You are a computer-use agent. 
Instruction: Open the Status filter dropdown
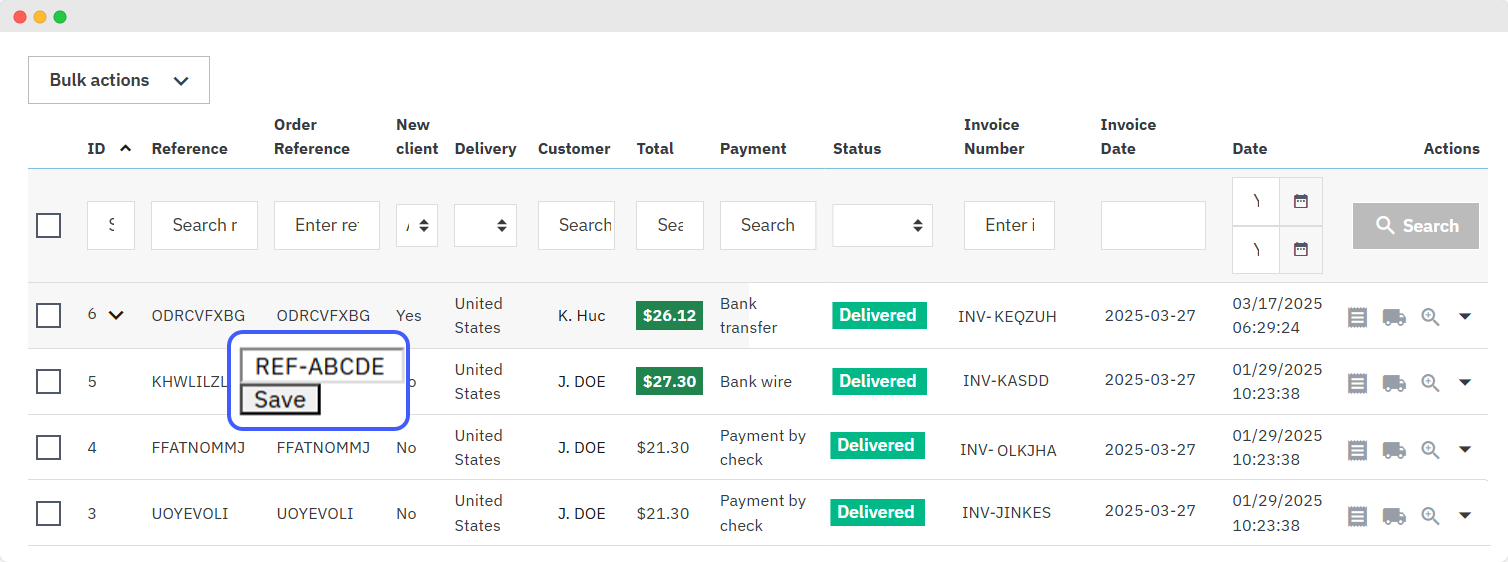[x=882, y=225]
